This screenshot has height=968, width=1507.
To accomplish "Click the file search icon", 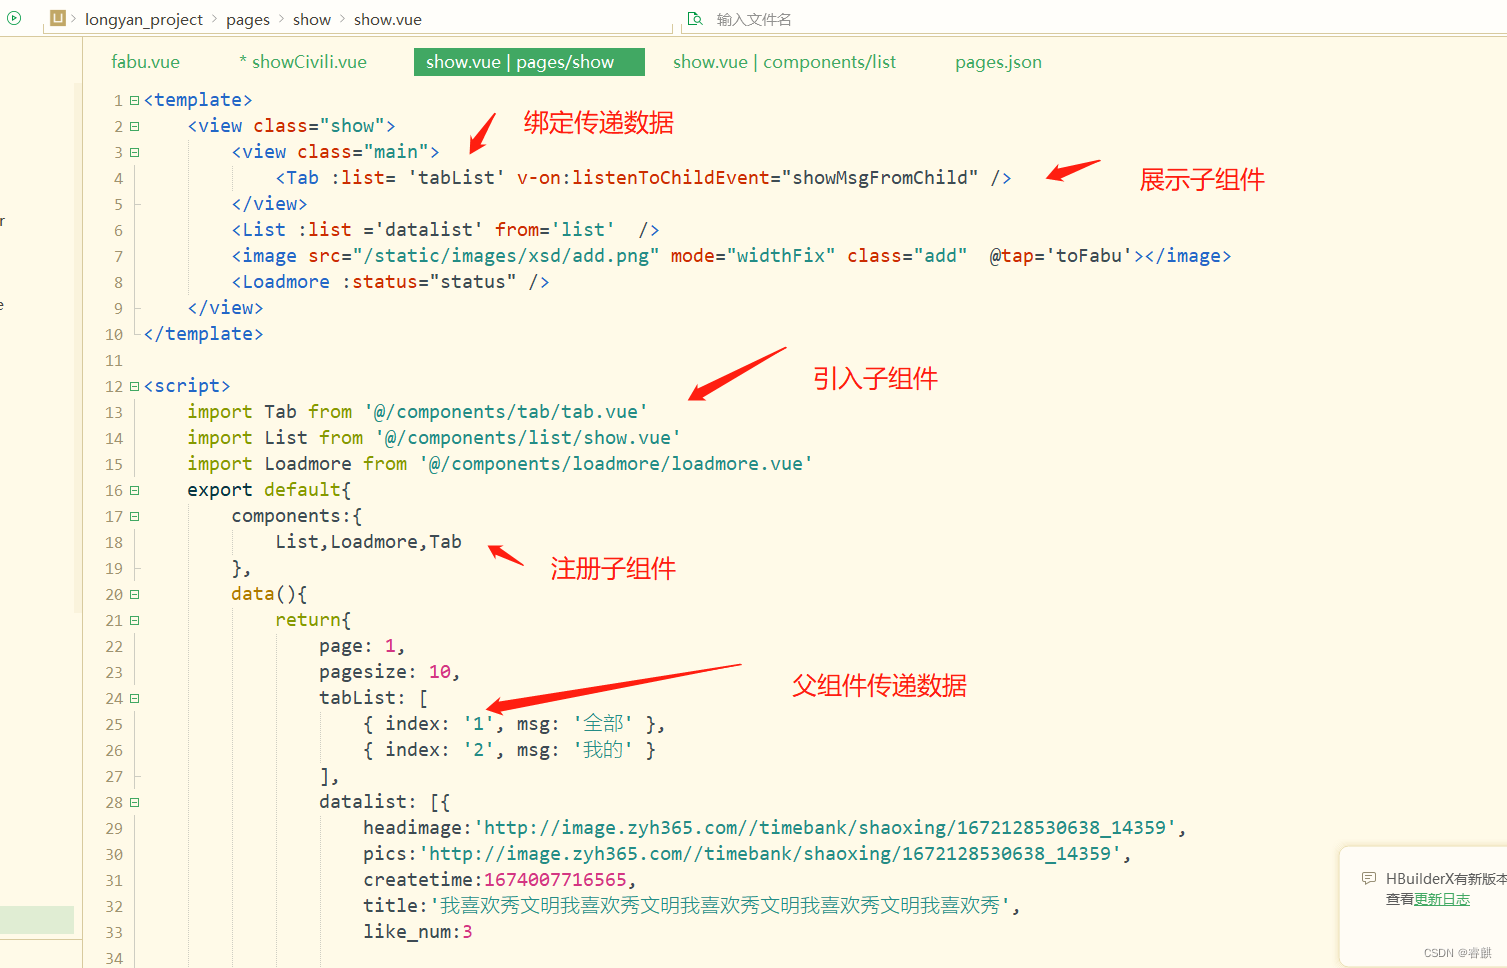I will (x=695, y=19).
